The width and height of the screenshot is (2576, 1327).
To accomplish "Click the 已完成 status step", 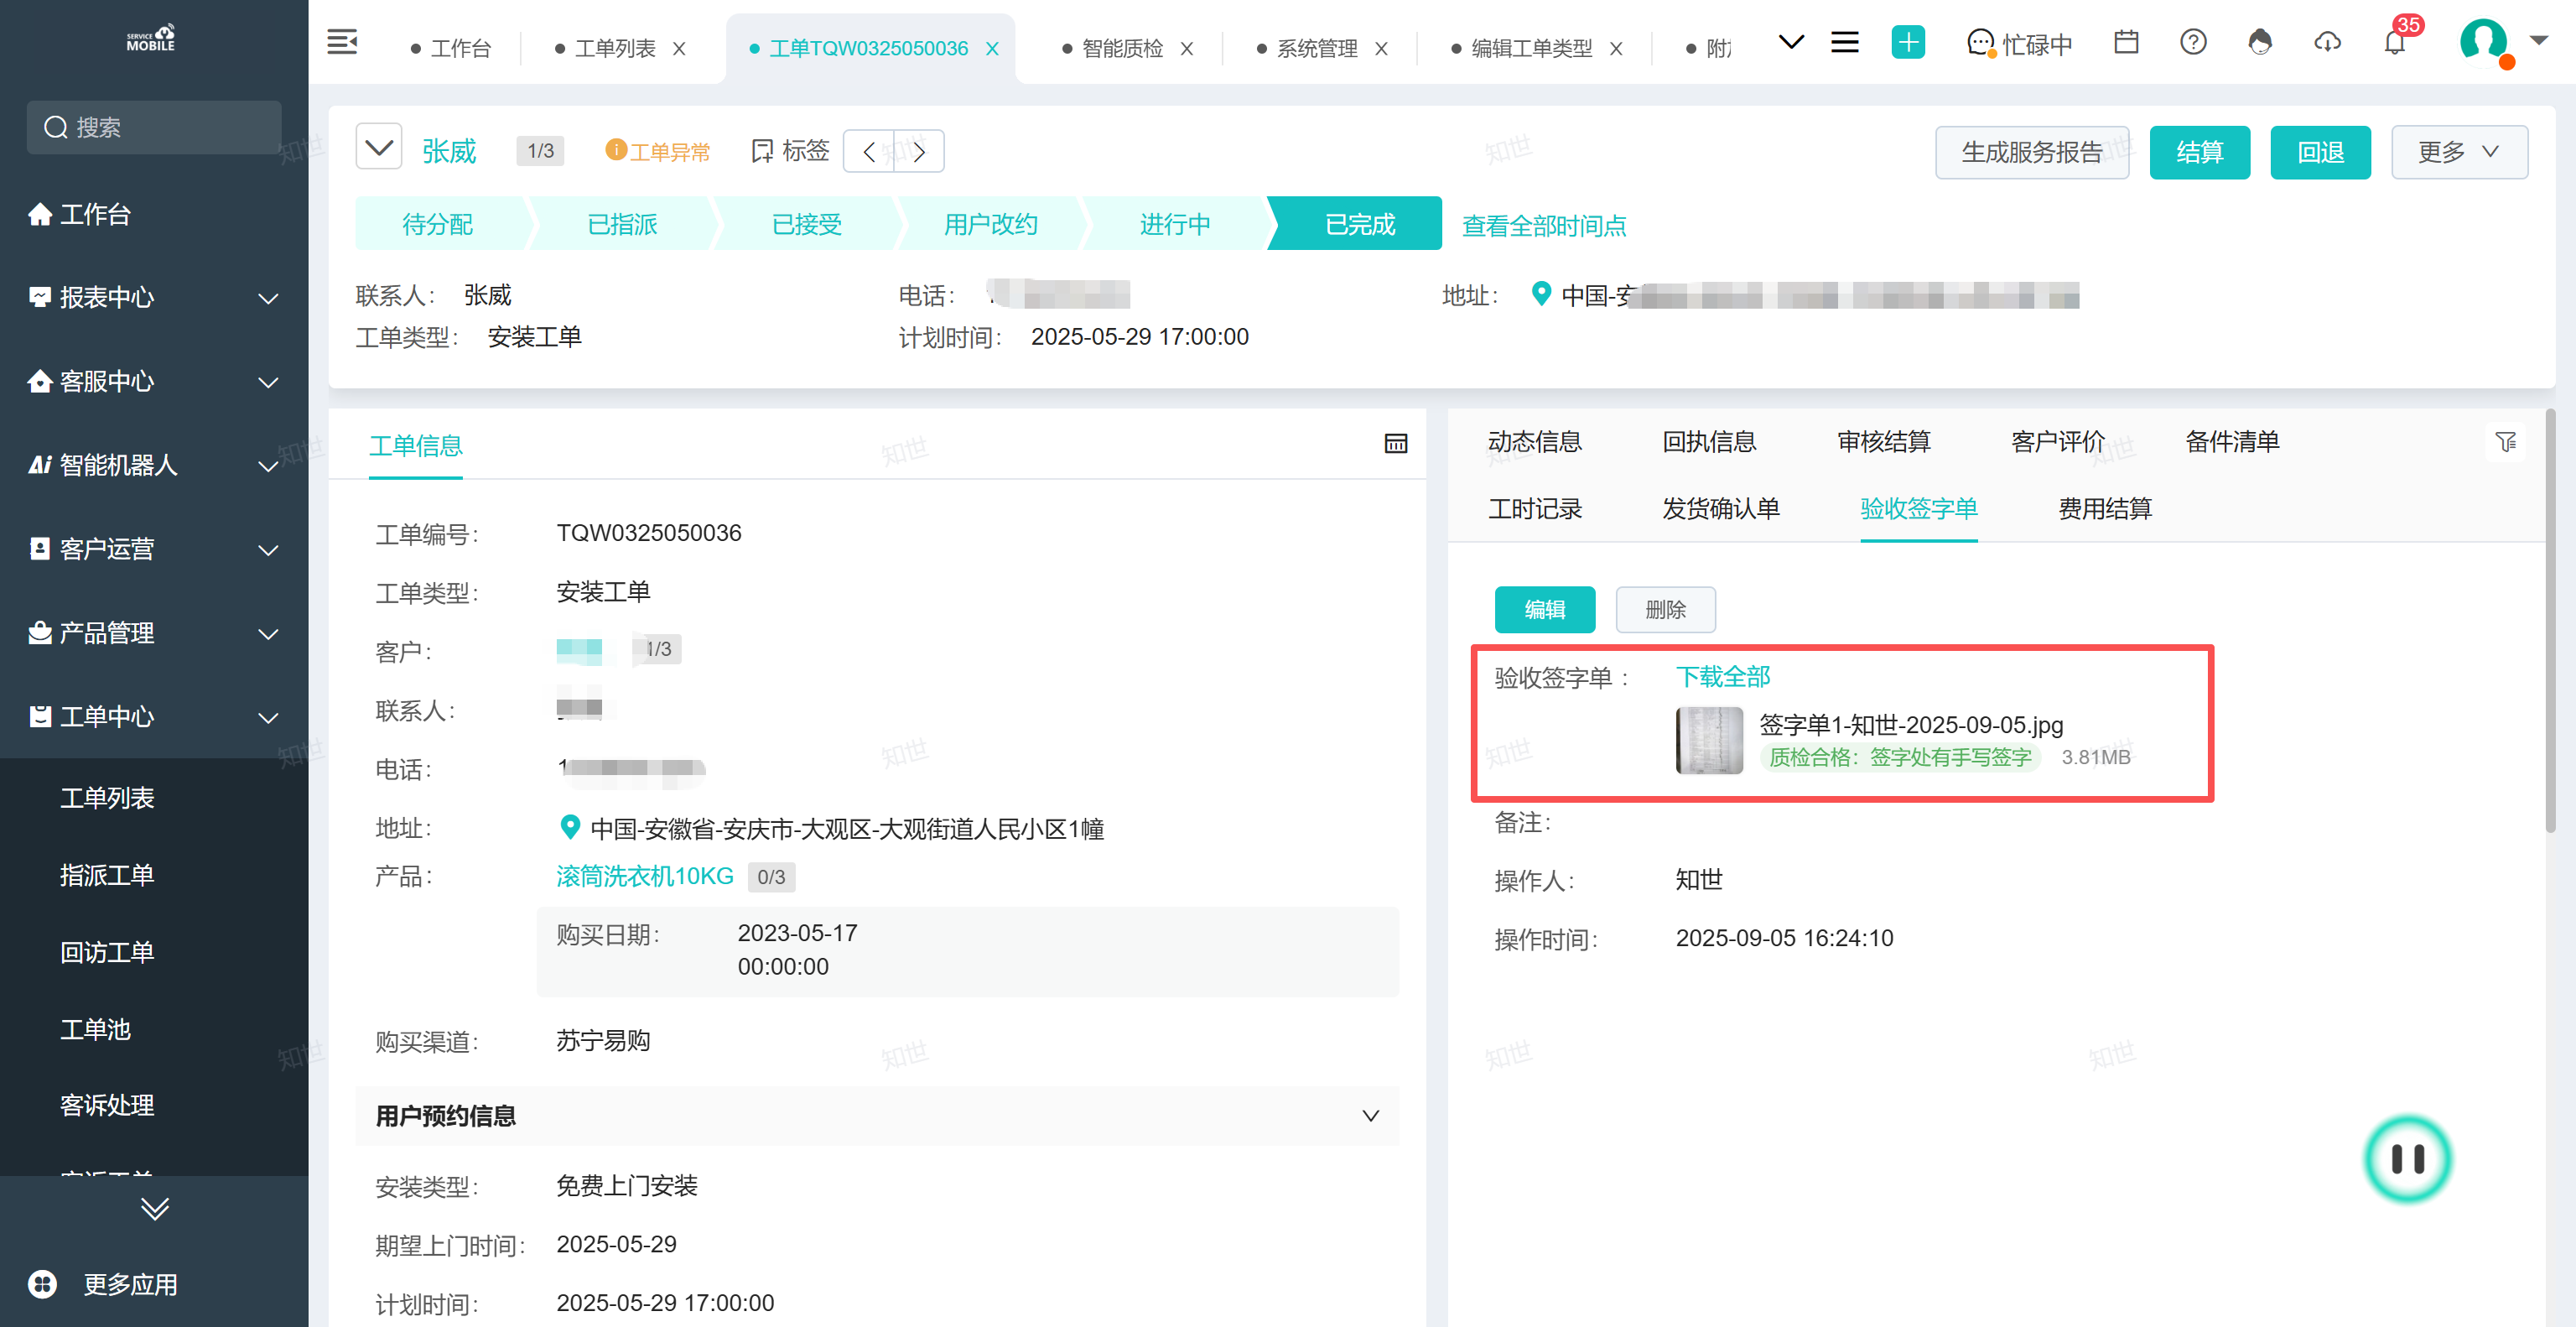I will (1356, 224).
